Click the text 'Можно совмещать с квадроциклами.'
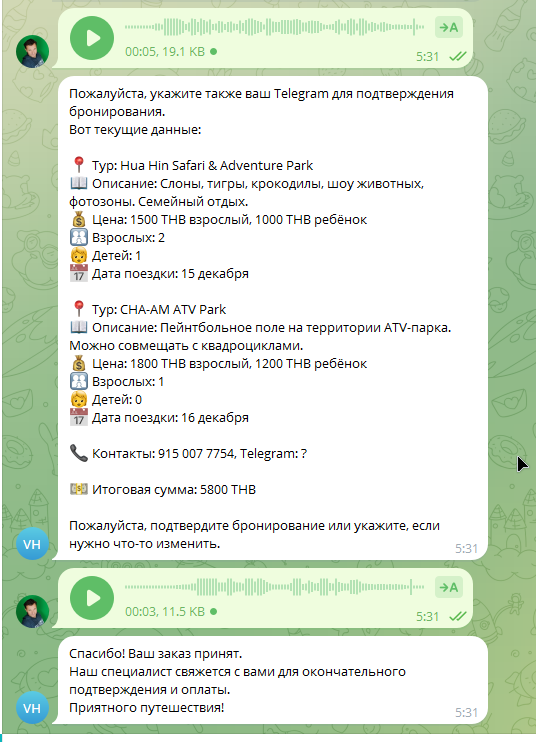 (x=186, y=346)
